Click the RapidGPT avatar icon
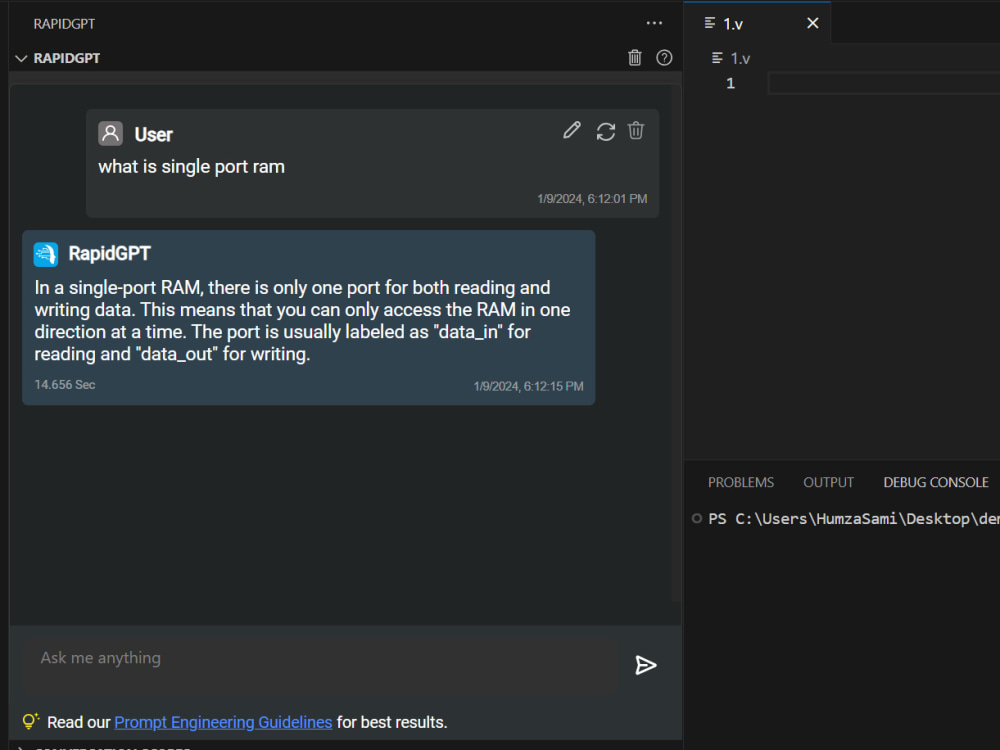 [45, 254]
